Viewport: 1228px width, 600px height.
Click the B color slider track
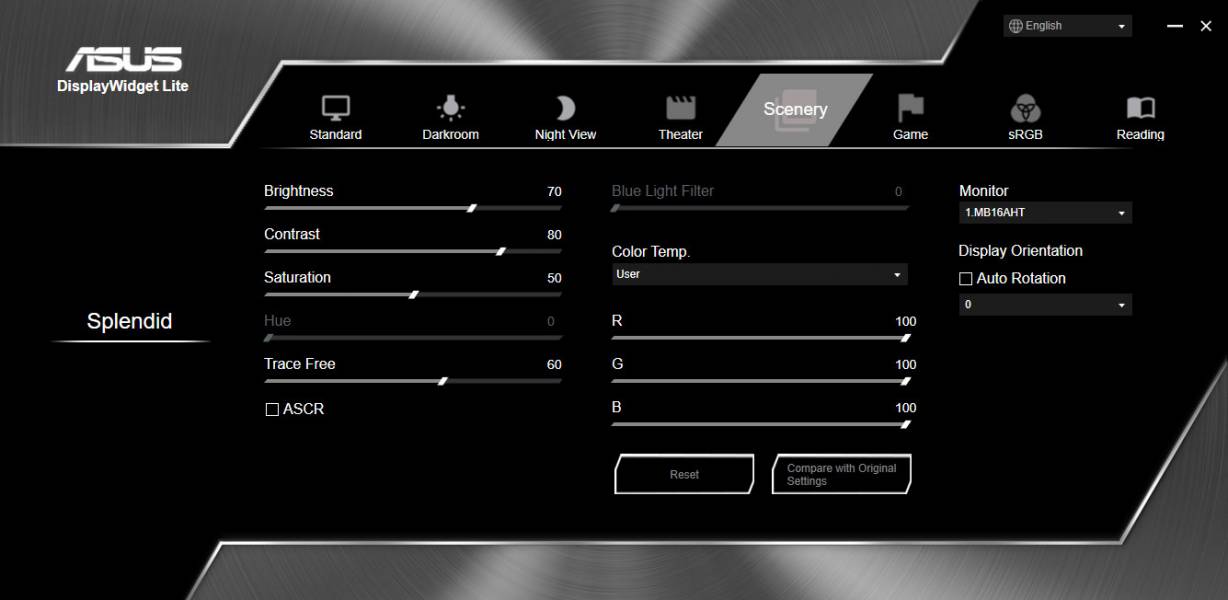tap(761, 424)
